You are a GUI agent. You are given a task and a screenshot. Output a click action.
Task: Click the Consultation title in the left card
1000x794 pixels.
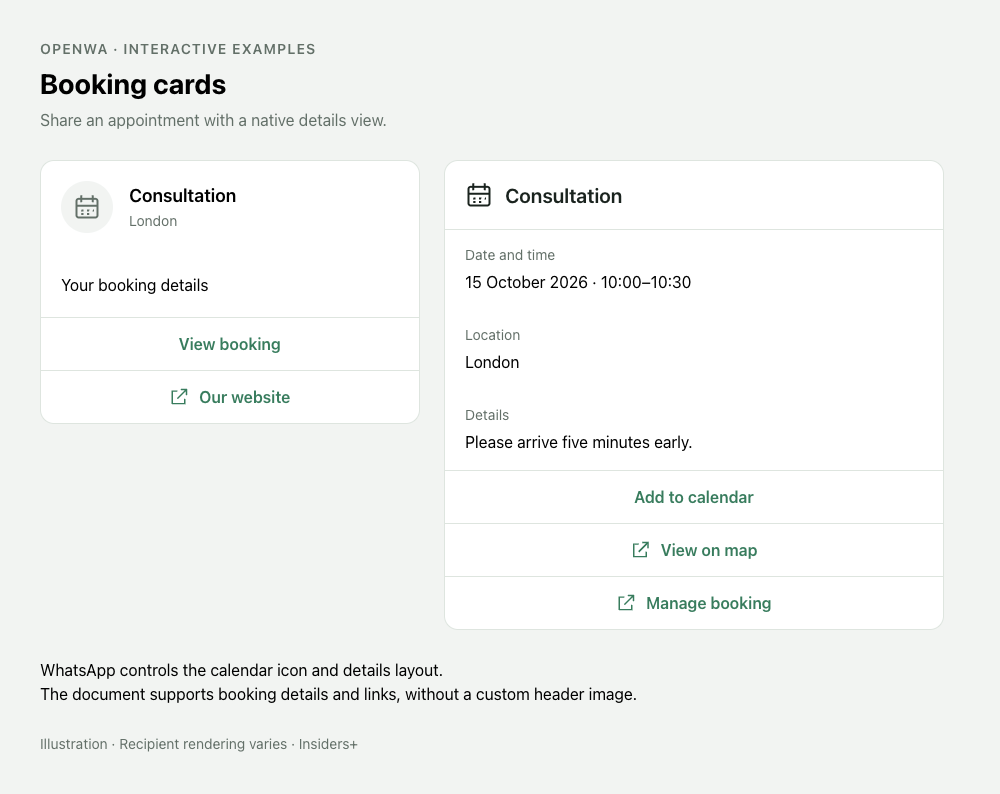182,196
